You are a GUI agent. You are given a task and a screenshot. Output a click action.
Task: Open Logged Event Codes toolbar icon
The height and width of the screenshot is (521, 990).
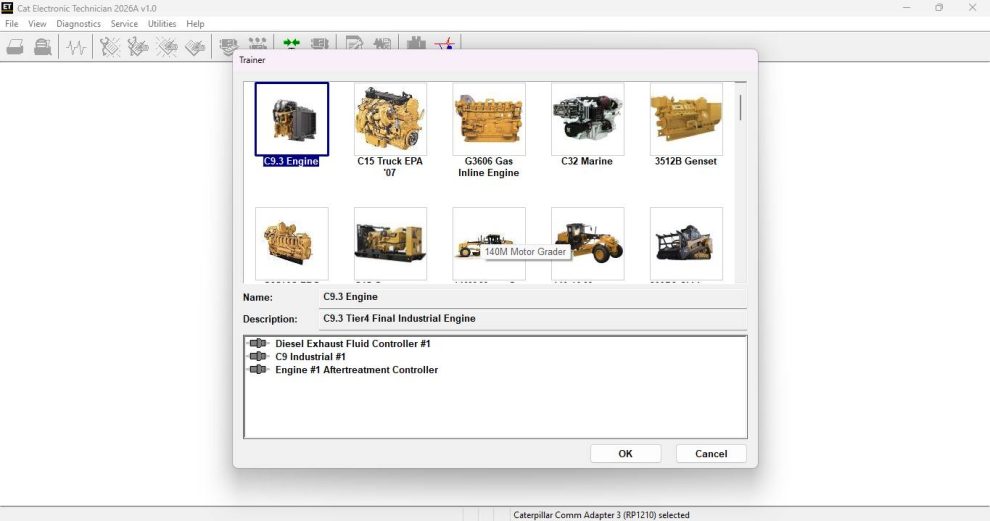pyautogui.click(x=195, y=47)
